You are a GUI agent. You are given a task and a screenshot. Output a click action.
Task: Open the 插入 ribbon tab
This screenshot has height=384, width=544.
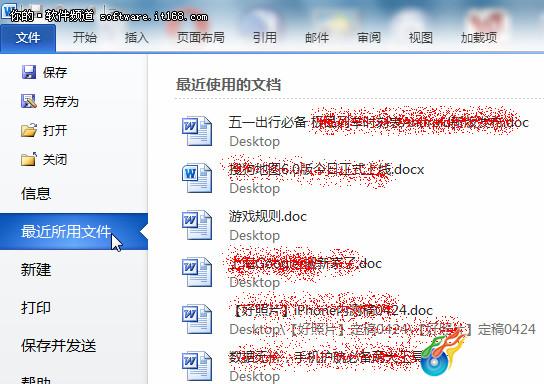(x=136, y=37)
